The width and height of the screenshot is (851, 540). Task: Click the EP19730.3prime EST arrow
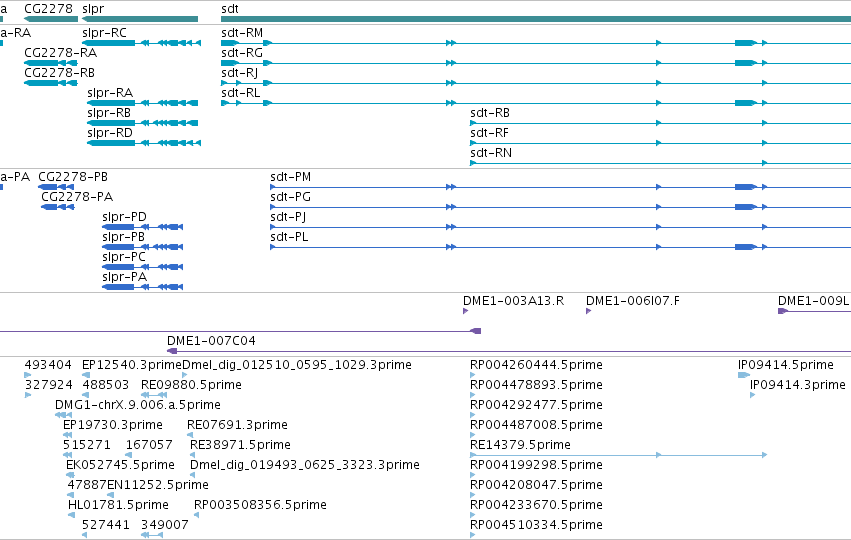(x=68, y=436)
